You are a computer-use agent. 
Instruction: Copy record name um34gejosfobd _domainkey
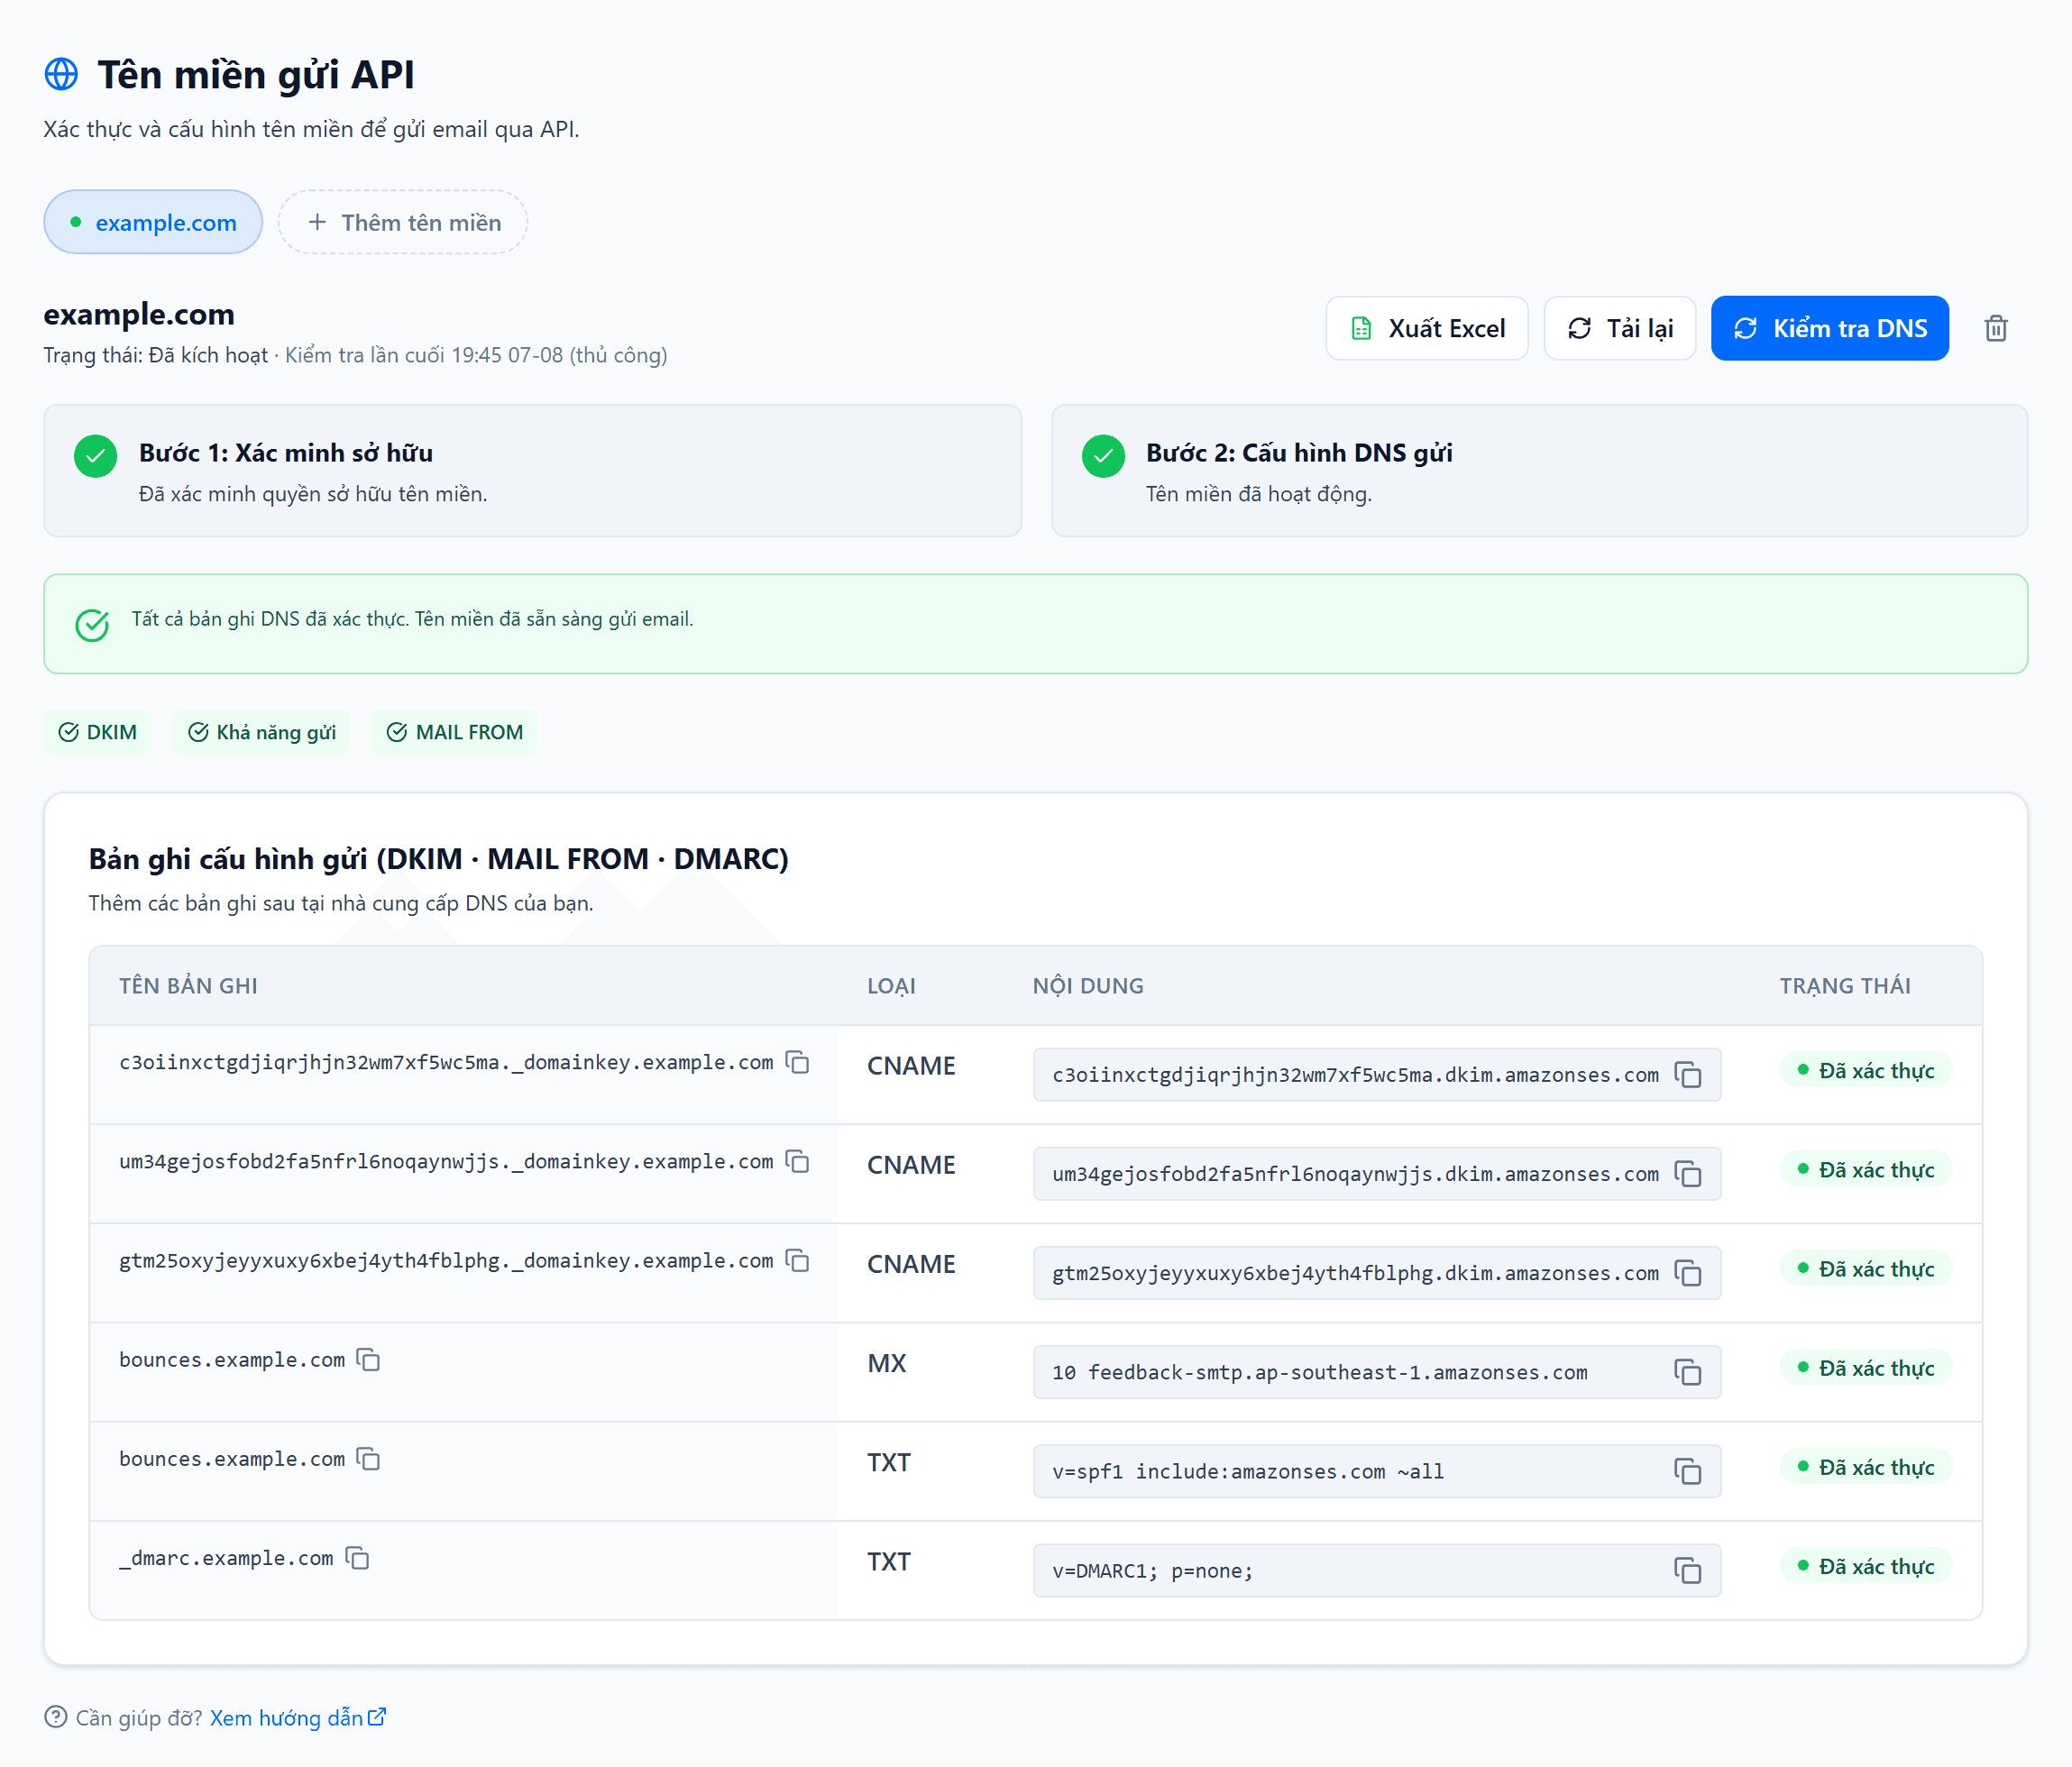(x=797, y=1161)
